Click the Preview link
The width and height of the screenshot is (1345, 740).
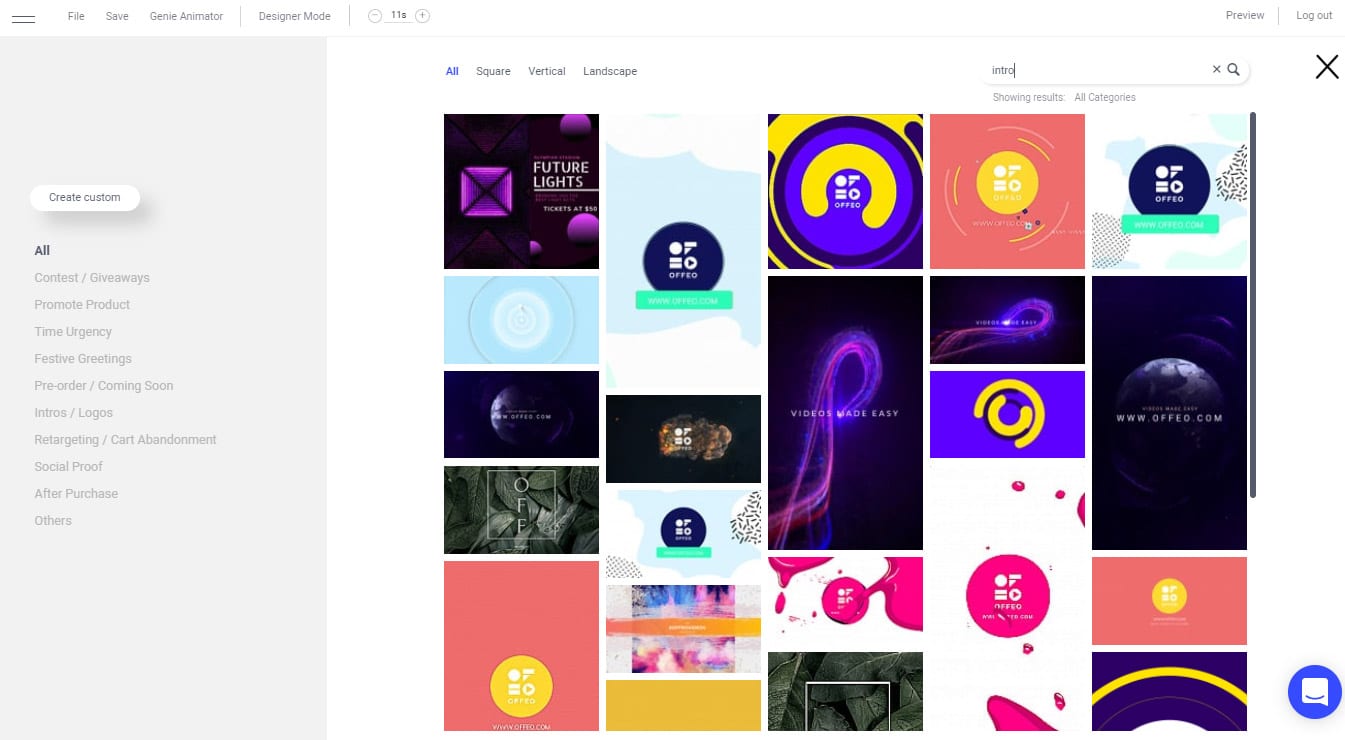pyautogui.click(x=1245, y=15)
